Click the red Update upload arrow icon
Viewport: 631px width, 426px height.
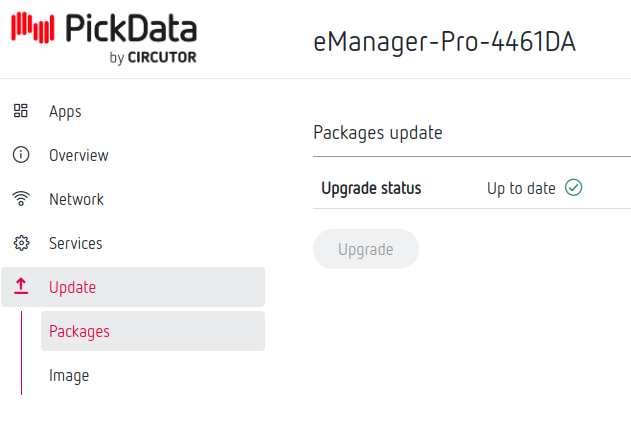coord(21,287)
